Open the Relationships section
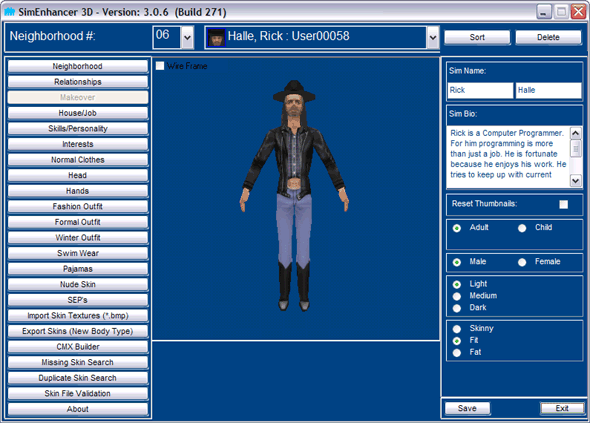 (78, 82)
